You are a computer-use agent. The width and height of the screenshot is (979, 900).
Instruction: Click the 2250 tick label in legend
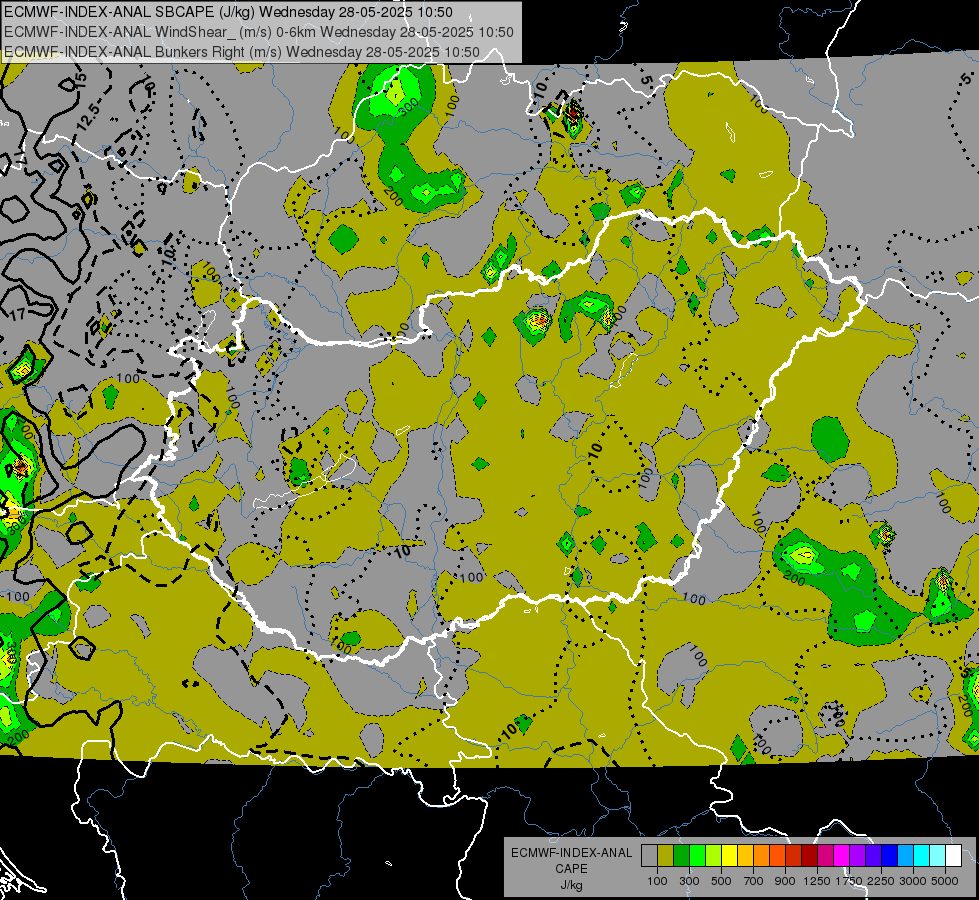pyautogui.click(x=881, y=881)
